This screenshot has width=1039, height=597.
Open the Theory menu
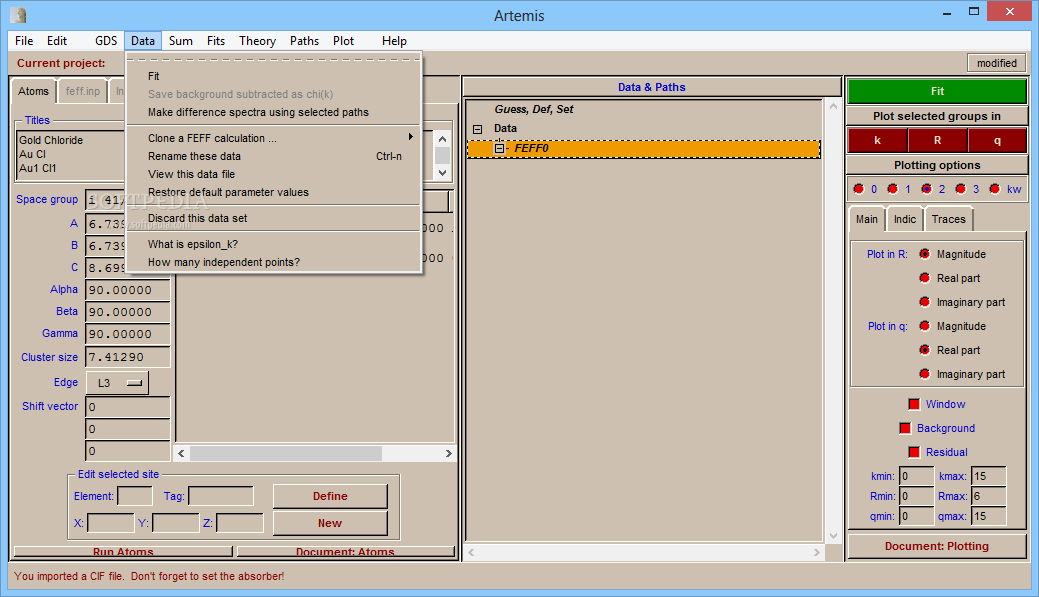(x=258, y=40)
